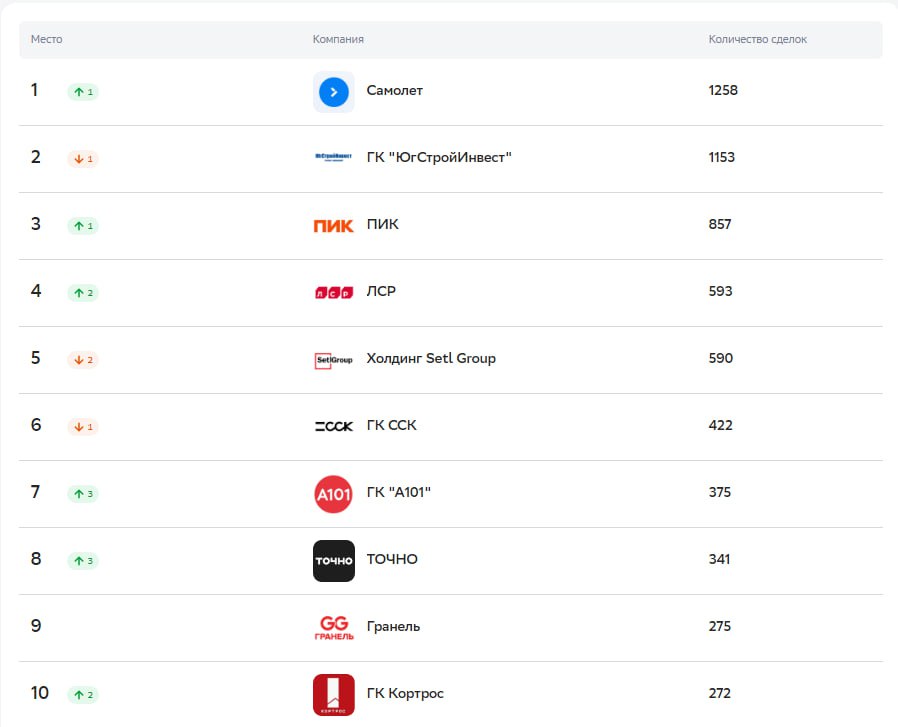
Task: Click the down-1 badge for ГК ССК
Action: coord(83,427)
